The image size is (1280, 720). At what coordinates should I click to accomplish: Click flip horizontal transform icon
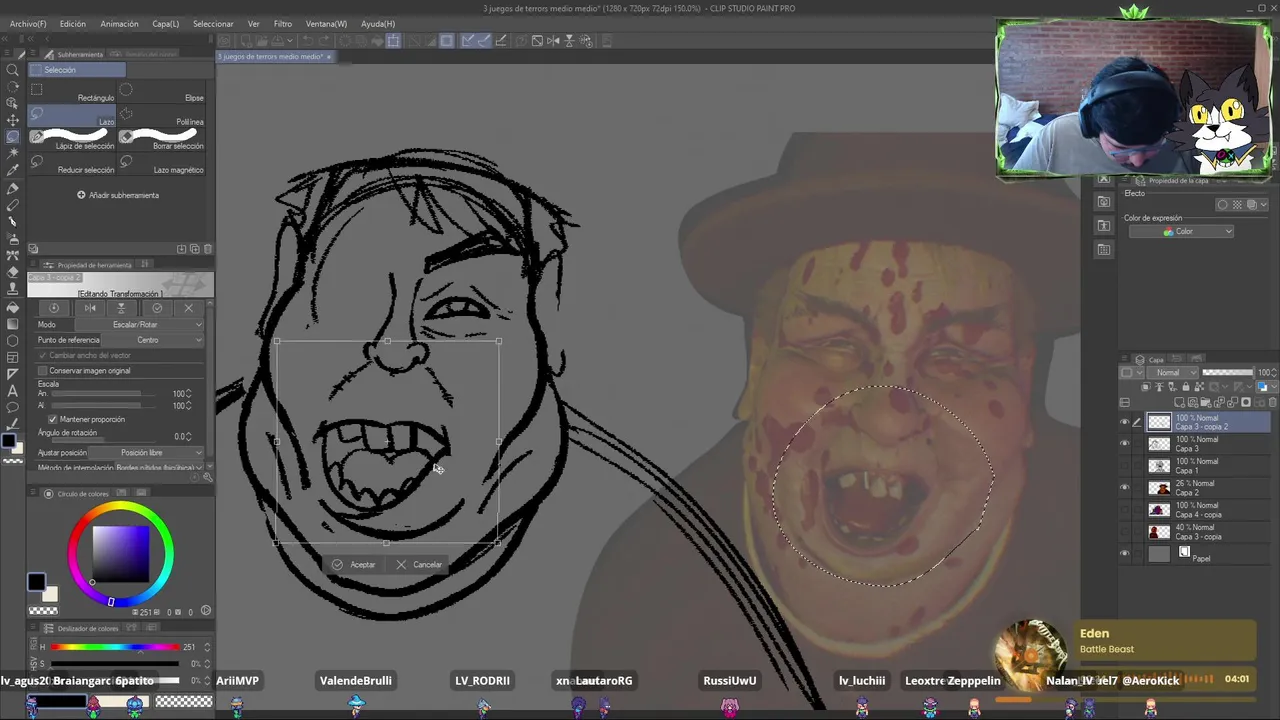click(x=89, y=308)
